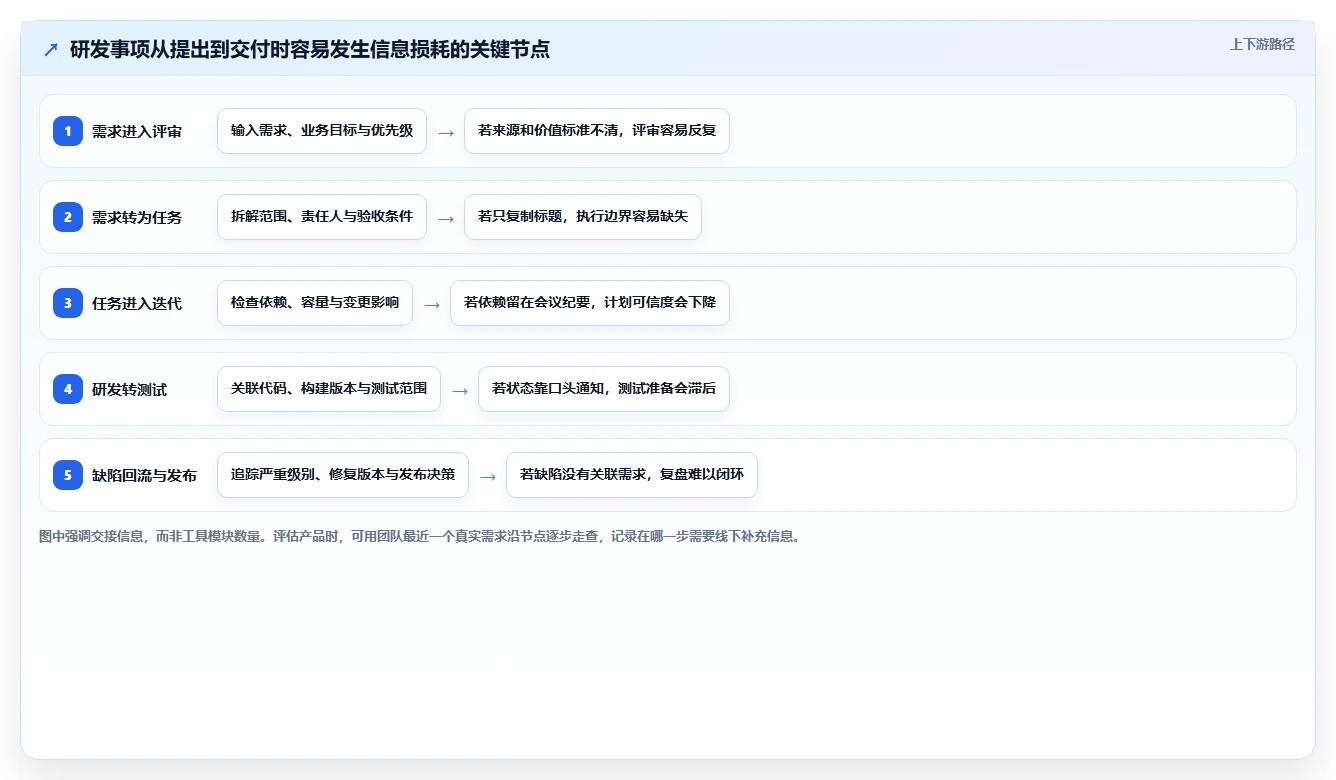1336x780 pixels.
Task: Click the 上下游路径 label
Action: tap(1262, 44)
